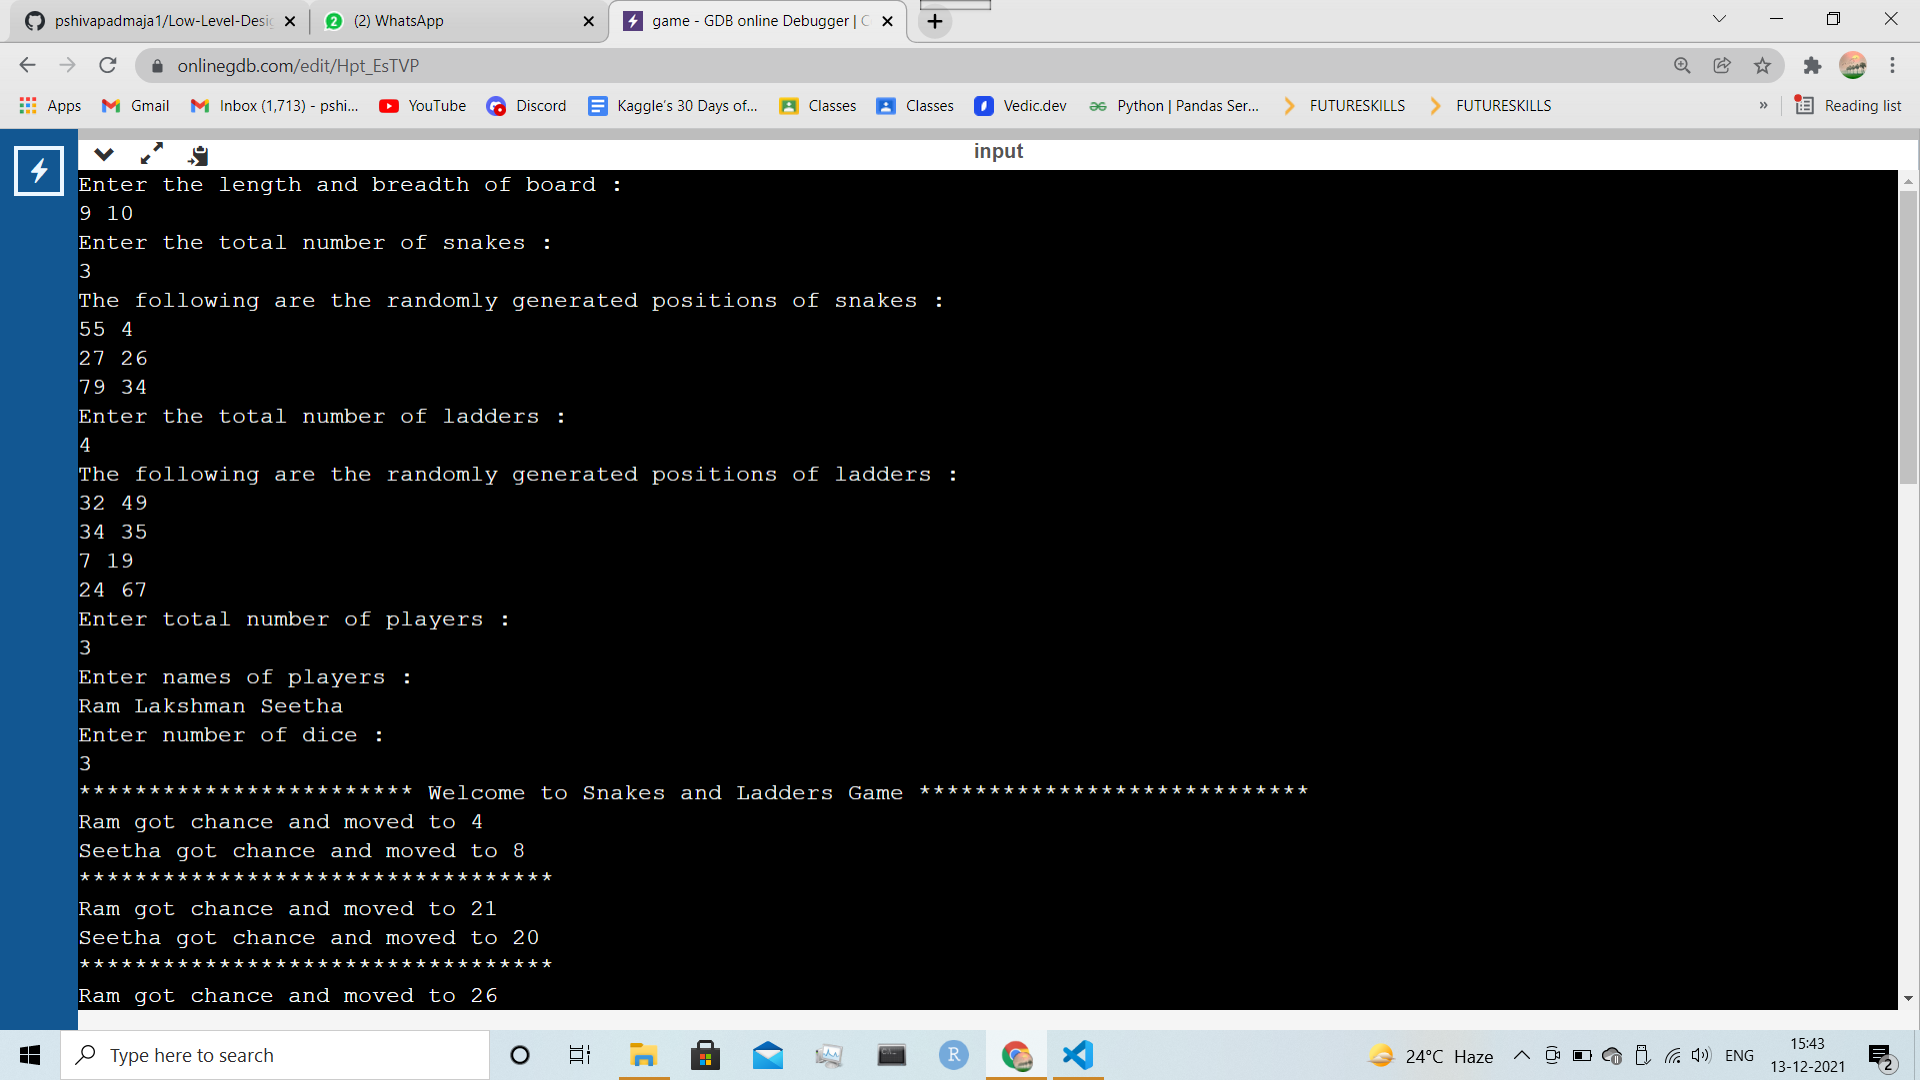Open the tab search dropdown arrow

1719,19
